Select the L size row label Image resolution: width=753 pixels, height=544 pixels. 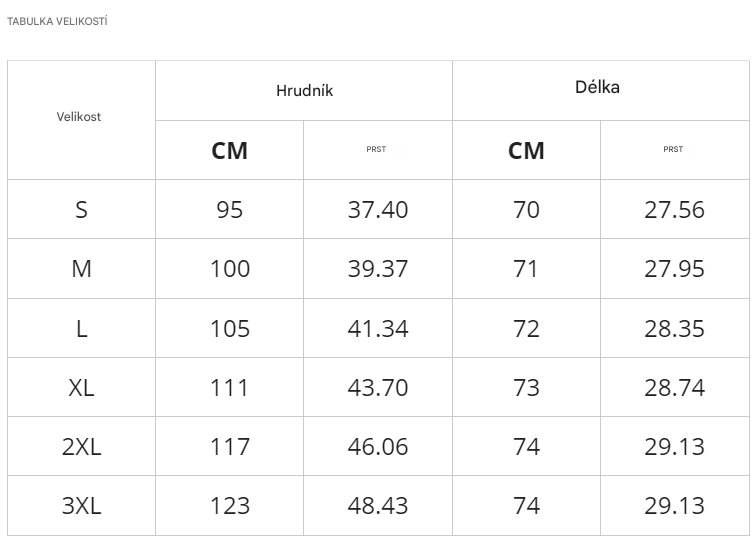[x=81, y=329]
